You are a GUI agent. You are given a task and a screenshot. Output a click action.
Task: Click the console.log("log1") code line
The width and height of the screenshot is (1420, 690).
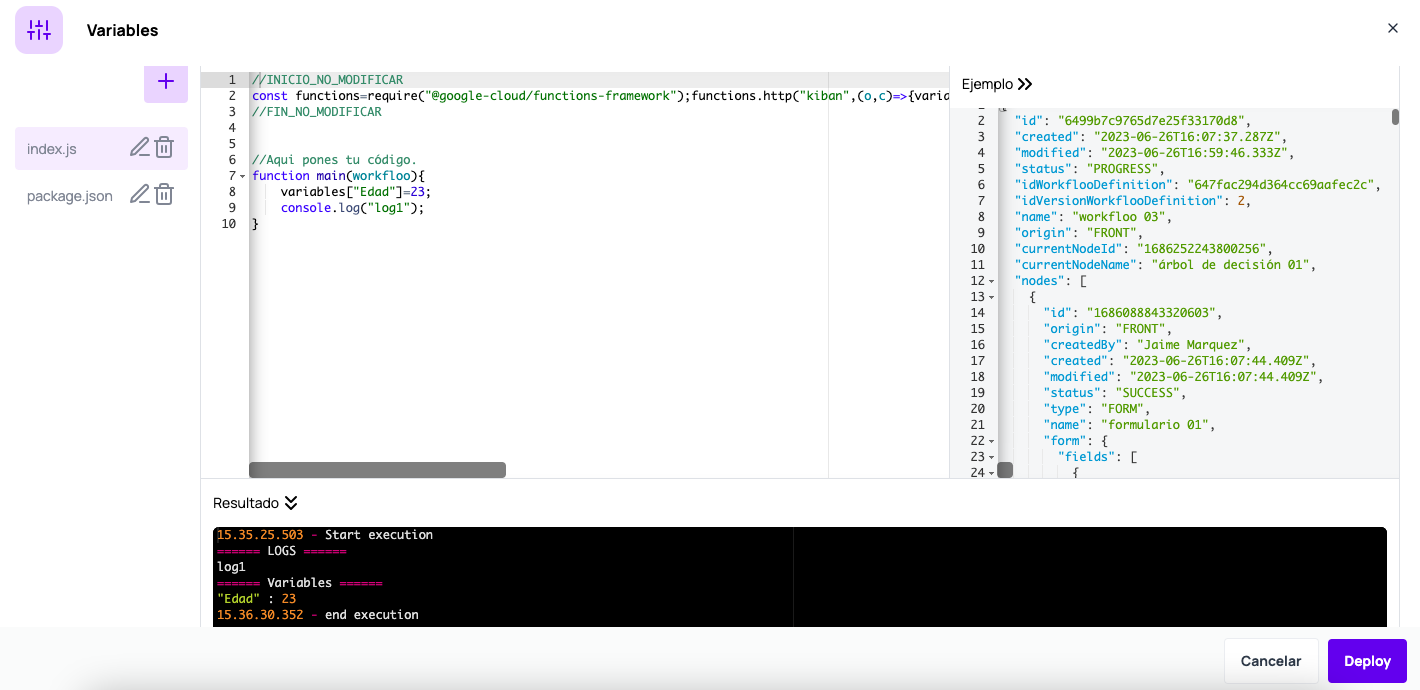353,208
